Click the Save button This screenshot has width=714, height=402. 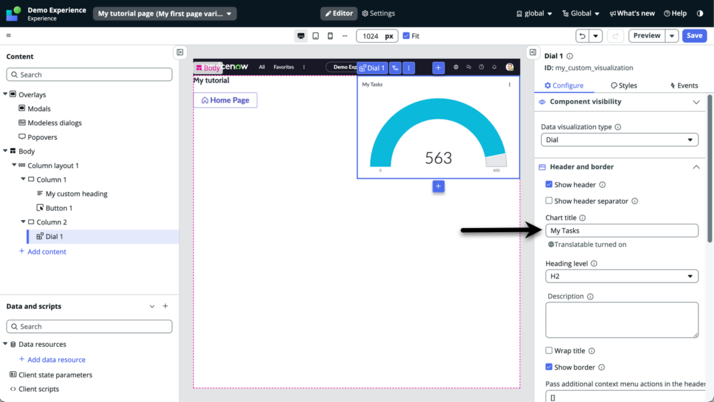[x=694, y=36]
